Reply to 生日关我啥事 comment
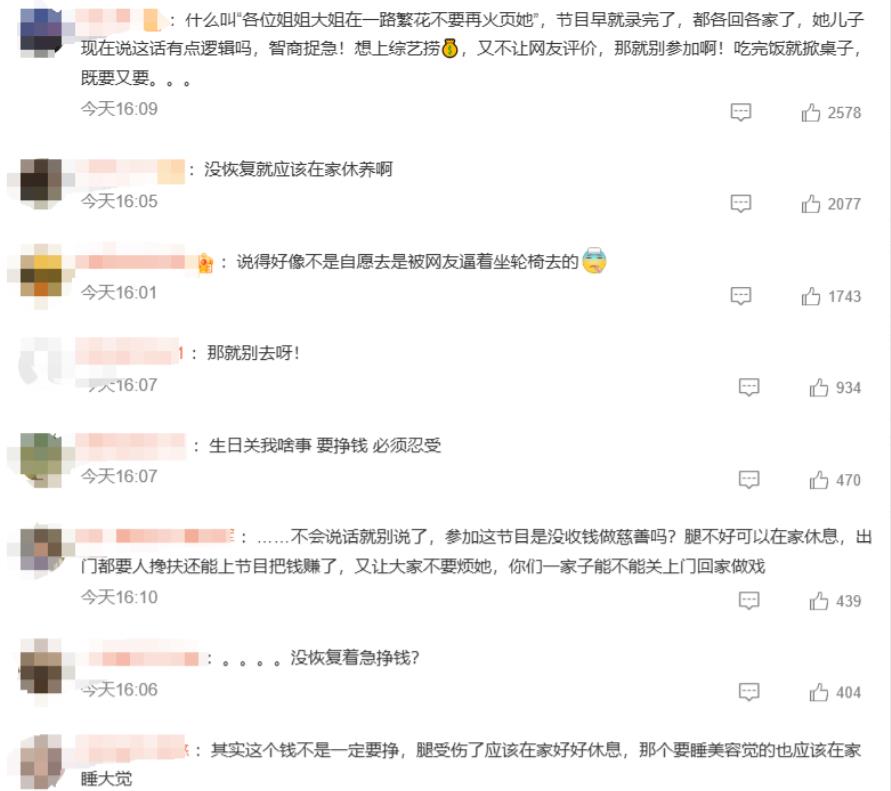The image size is (891, 791). tap(748, 479)
